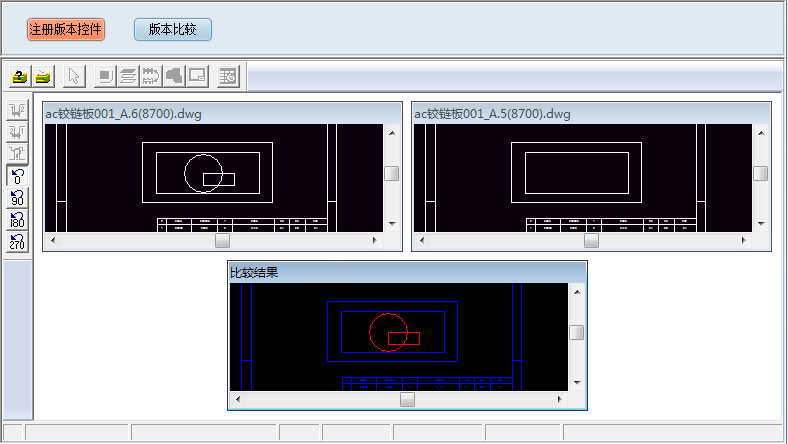Select the arrow pointer tool
The image size is (788, 444).
coord(74,76)
